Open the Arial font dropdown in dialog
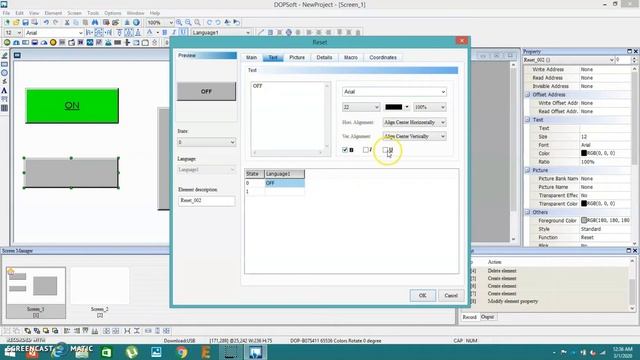This screenshot has height=360, width=640. tap(394, 92)
